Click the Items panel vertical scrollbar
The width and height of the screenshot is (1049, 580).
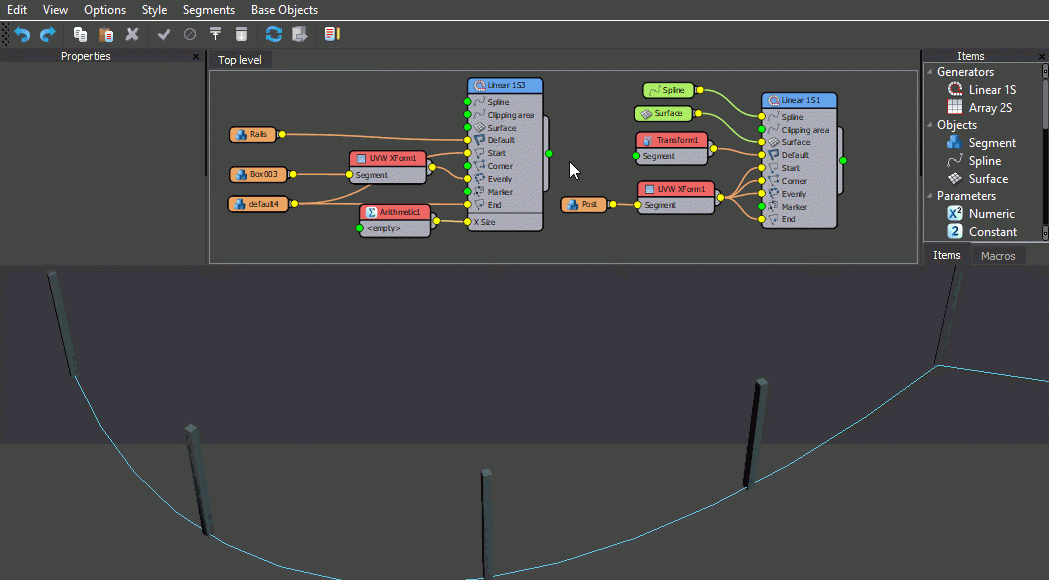tap(1045, 150)
